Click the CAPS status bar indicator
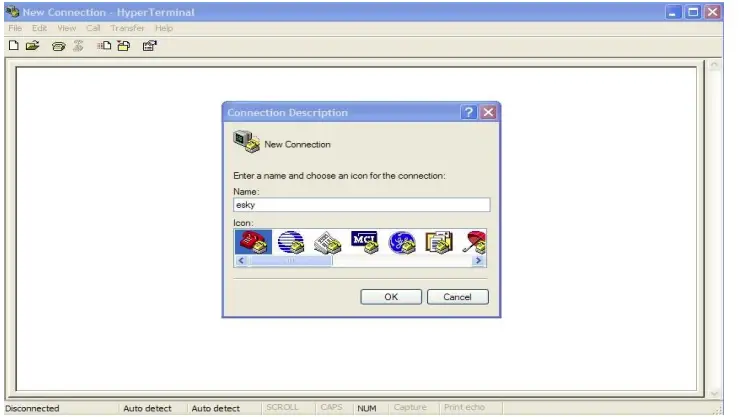Screen dimensions: 739x417 coord(331,408)
